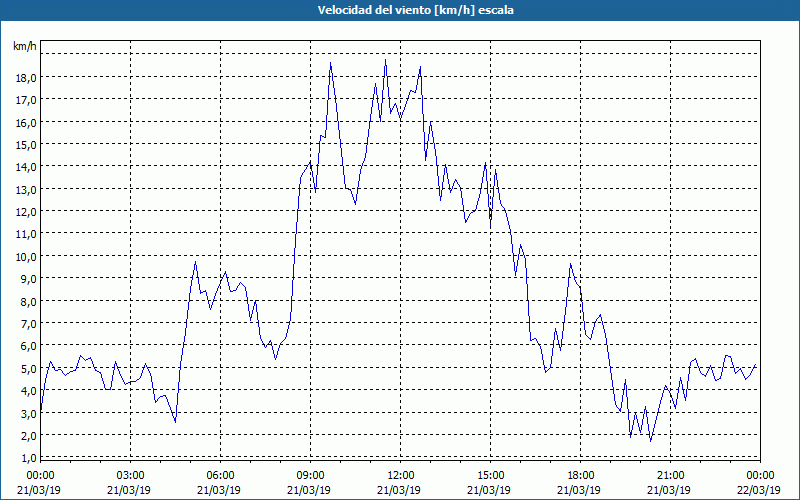Click the 7,0 y-axis value
800x500 pixels.
click(28, 323)
